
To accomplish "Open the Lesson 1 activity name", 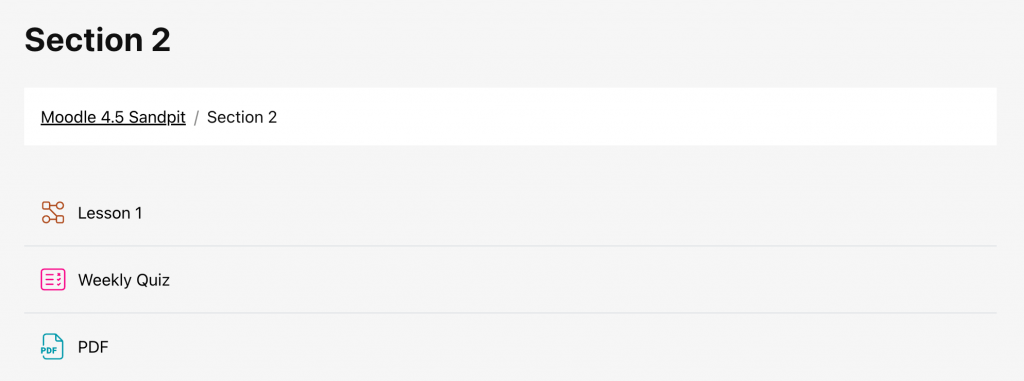I will pyautogui.click(x=110, y=213).
